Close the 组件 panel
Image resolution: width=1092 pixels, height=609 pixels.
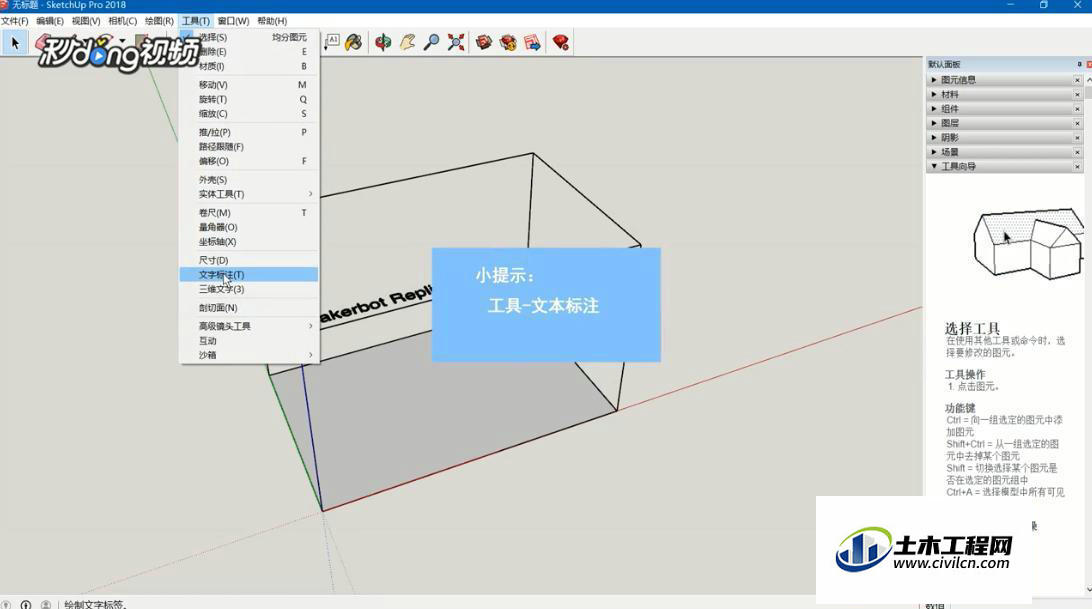[1077, 109]
